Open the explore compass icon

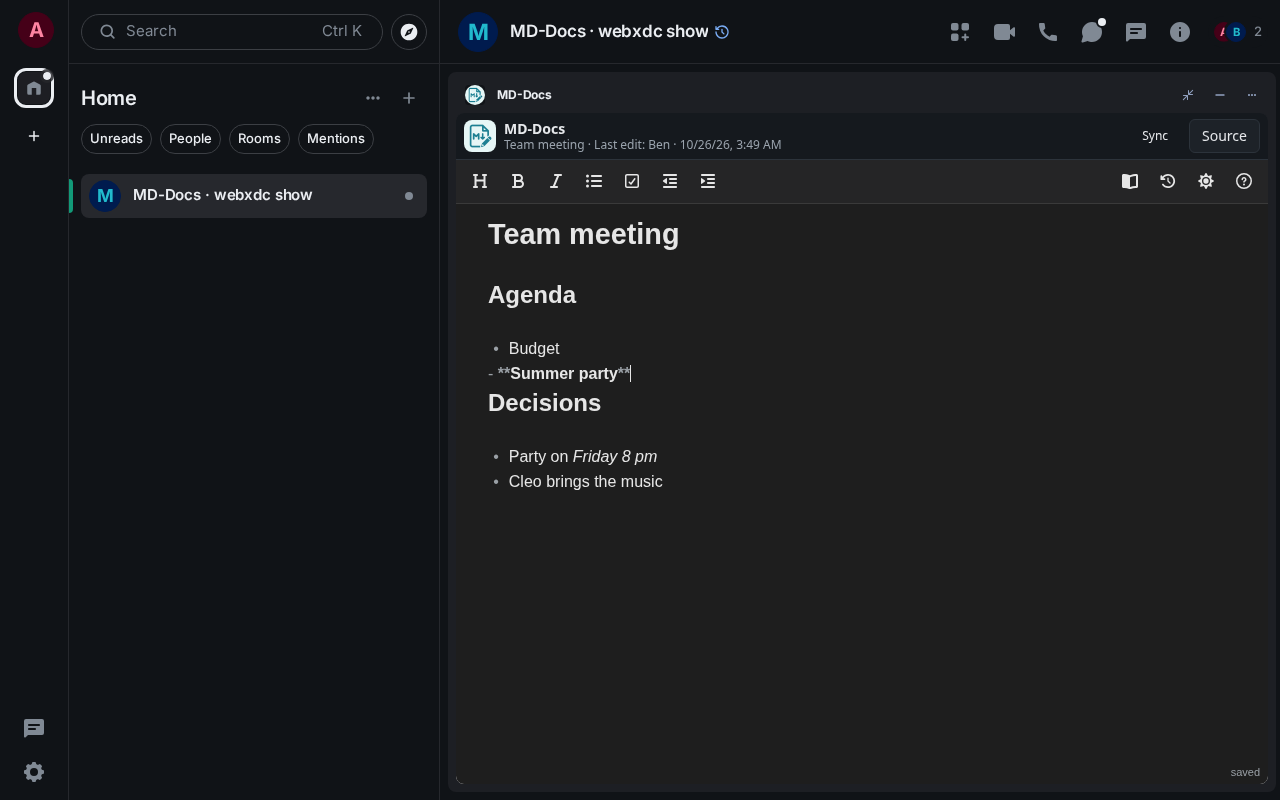click(x=409, y=32)
